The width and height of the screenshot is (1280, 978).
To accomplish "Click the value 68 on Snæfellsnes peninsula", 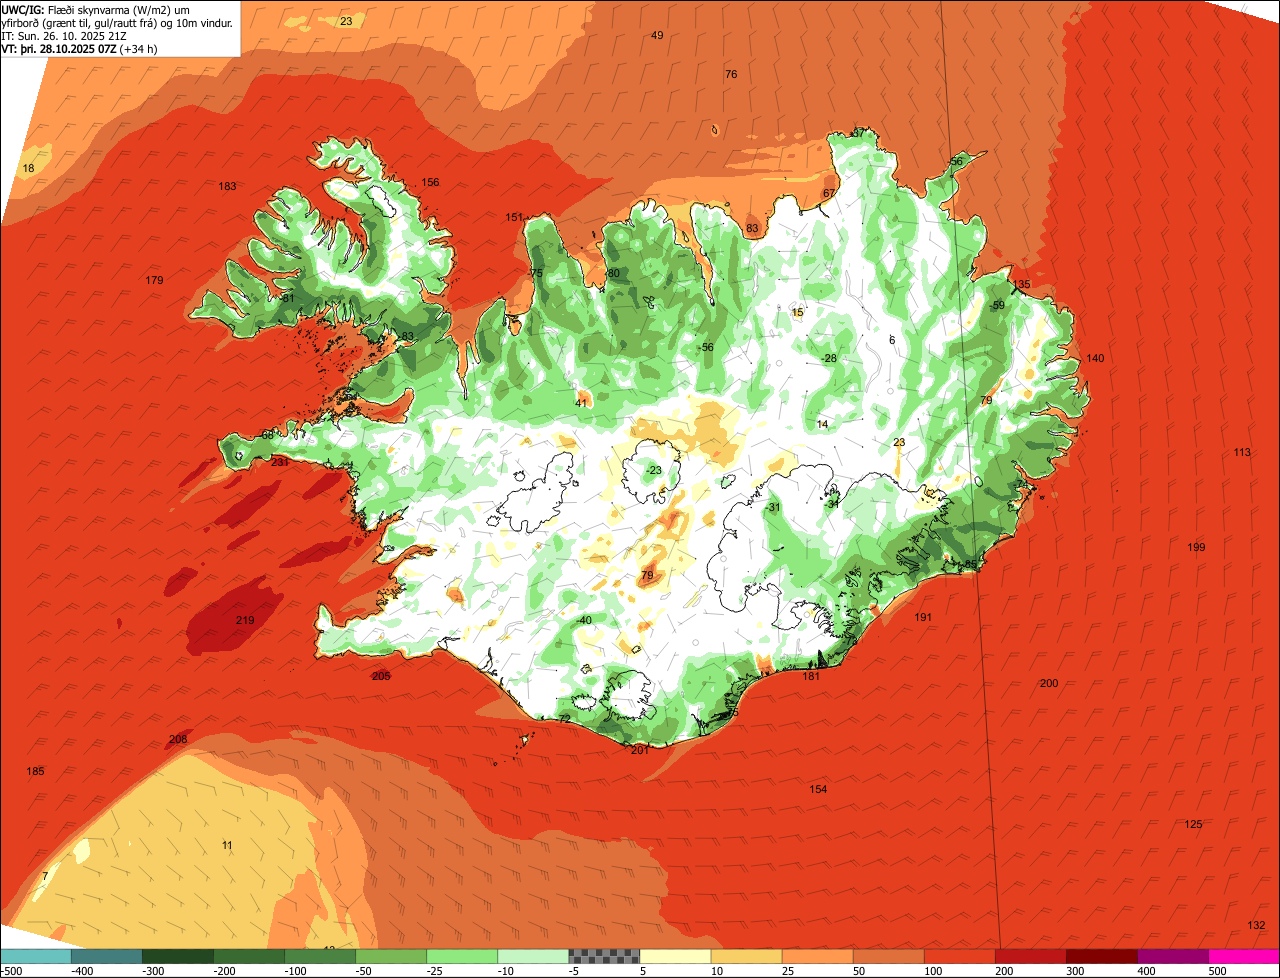I will pos(267,434).
